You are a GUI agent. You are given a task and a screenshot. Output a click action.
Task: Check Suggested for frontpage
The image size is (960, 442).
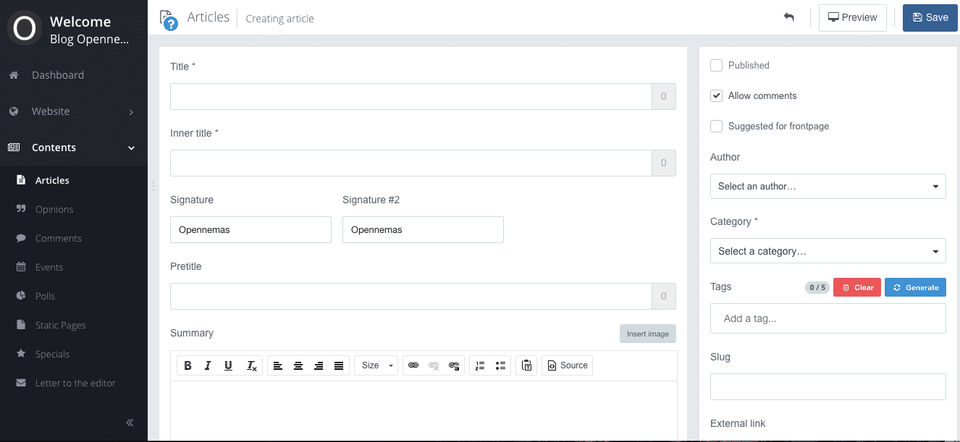tap(716, 127)
